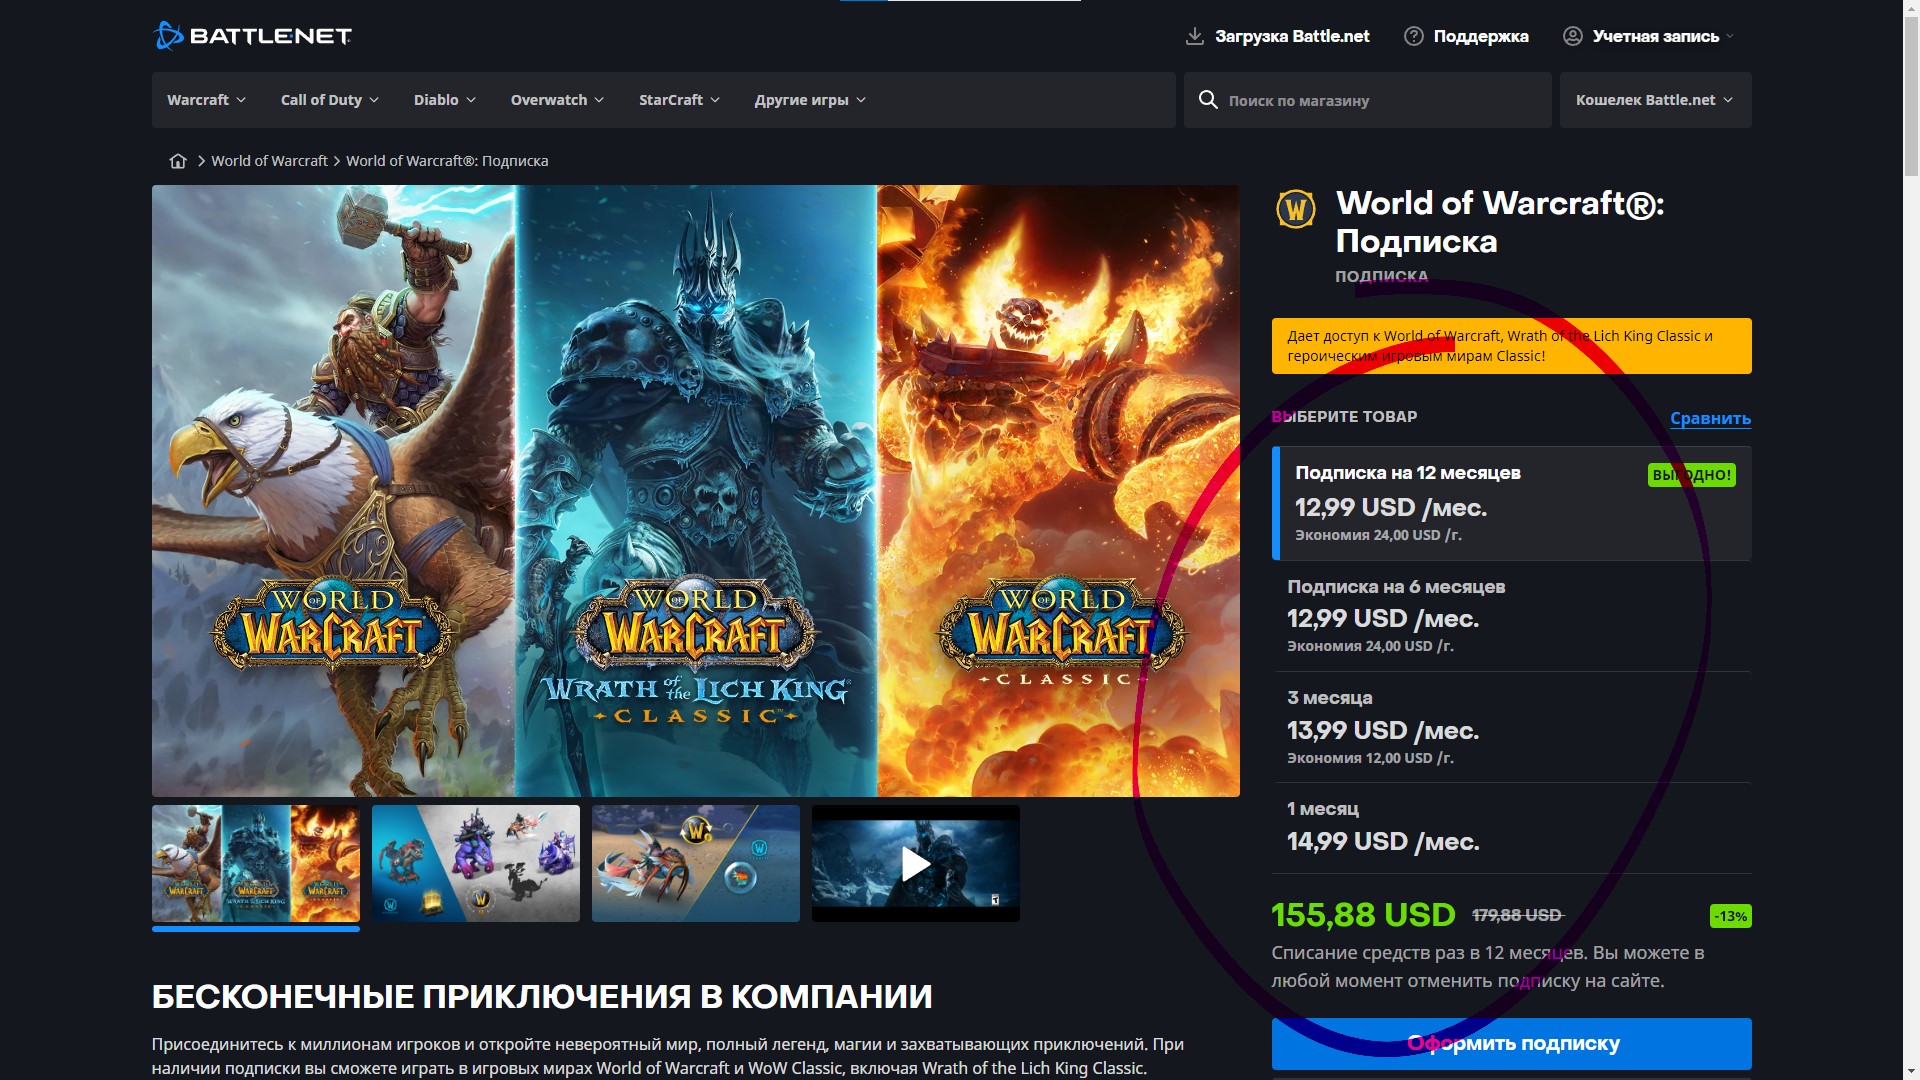Expand the Call of Duty menu
The image size is (1920, 1080).
[330, 100]
